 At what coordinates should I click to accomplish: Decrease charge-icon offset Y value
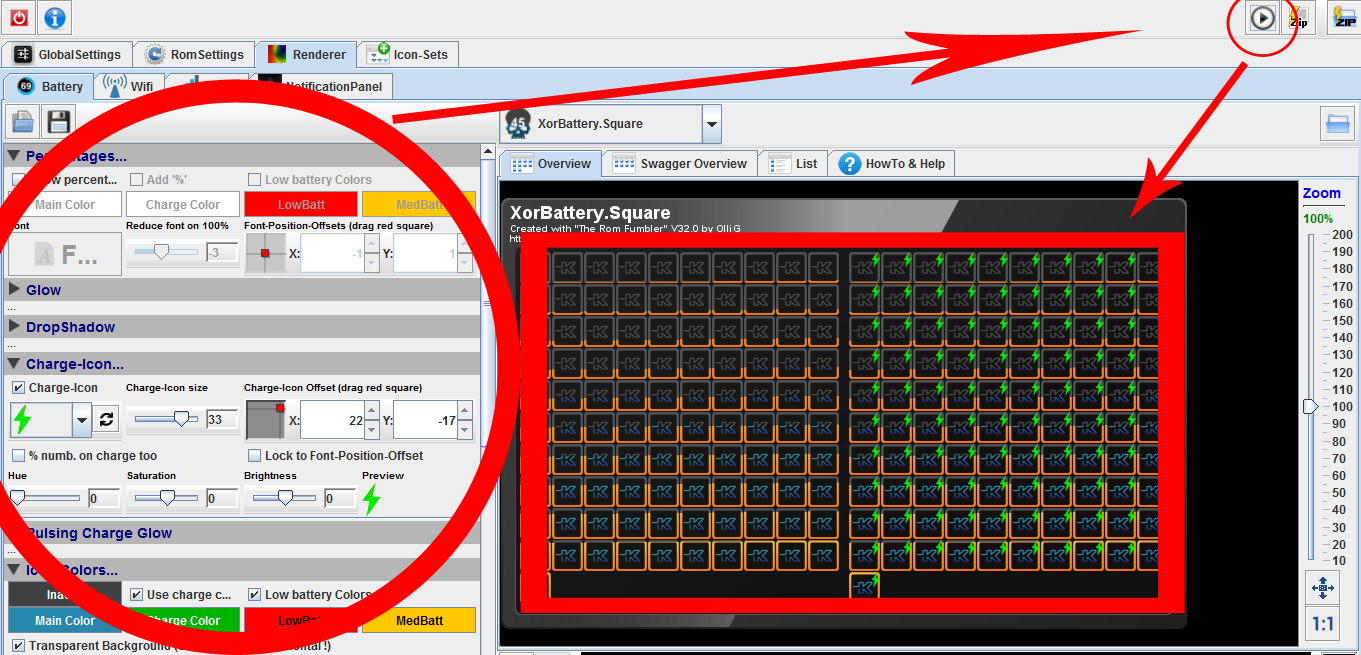465,430
